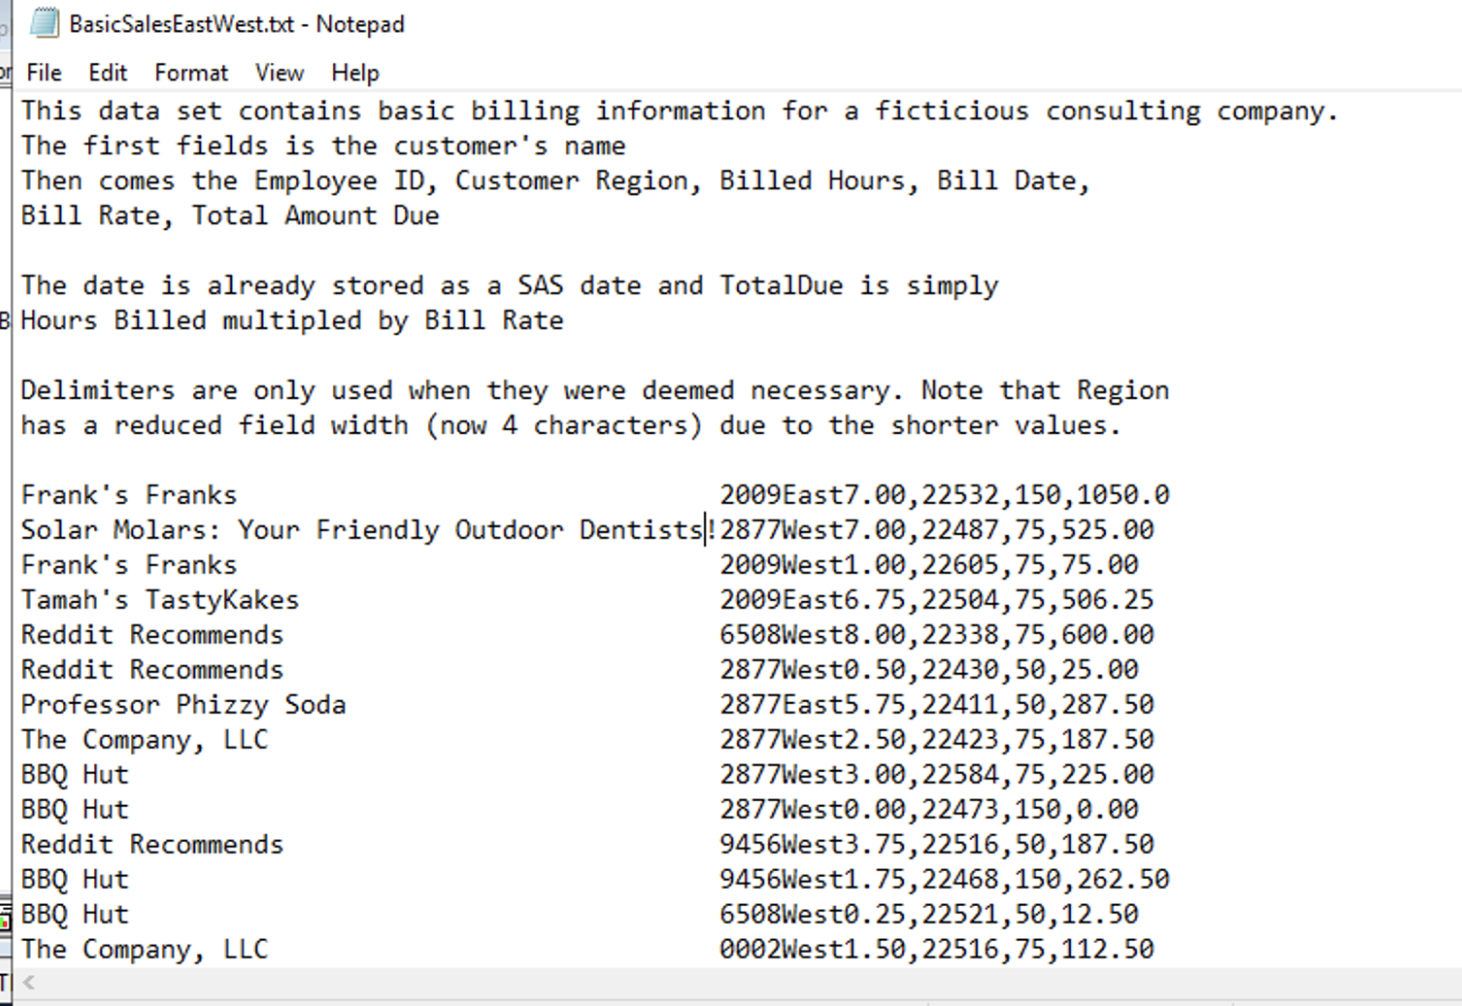This screenshot has width=1462, height=1006.
Task: Click 'Tamah's TastyKakes' customer name
Action: coord(160,600)
